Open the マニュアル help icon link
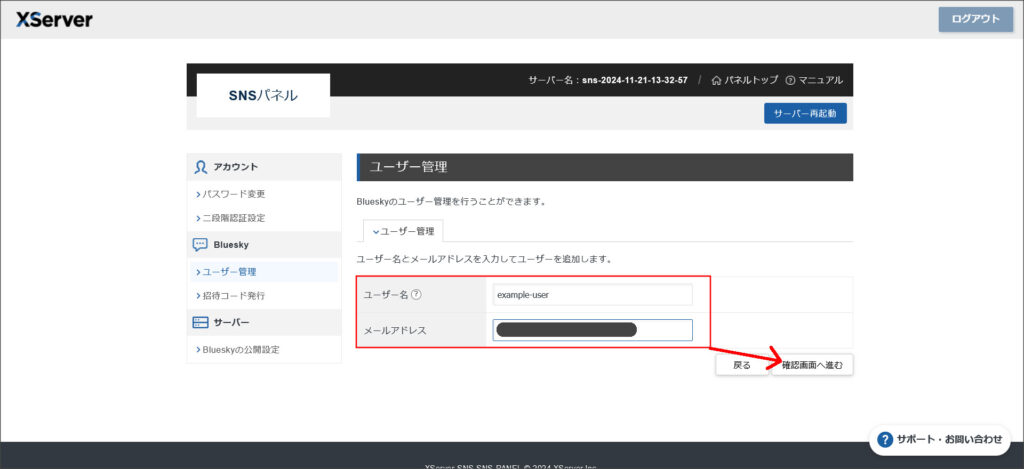 click(x=790, y=80)
